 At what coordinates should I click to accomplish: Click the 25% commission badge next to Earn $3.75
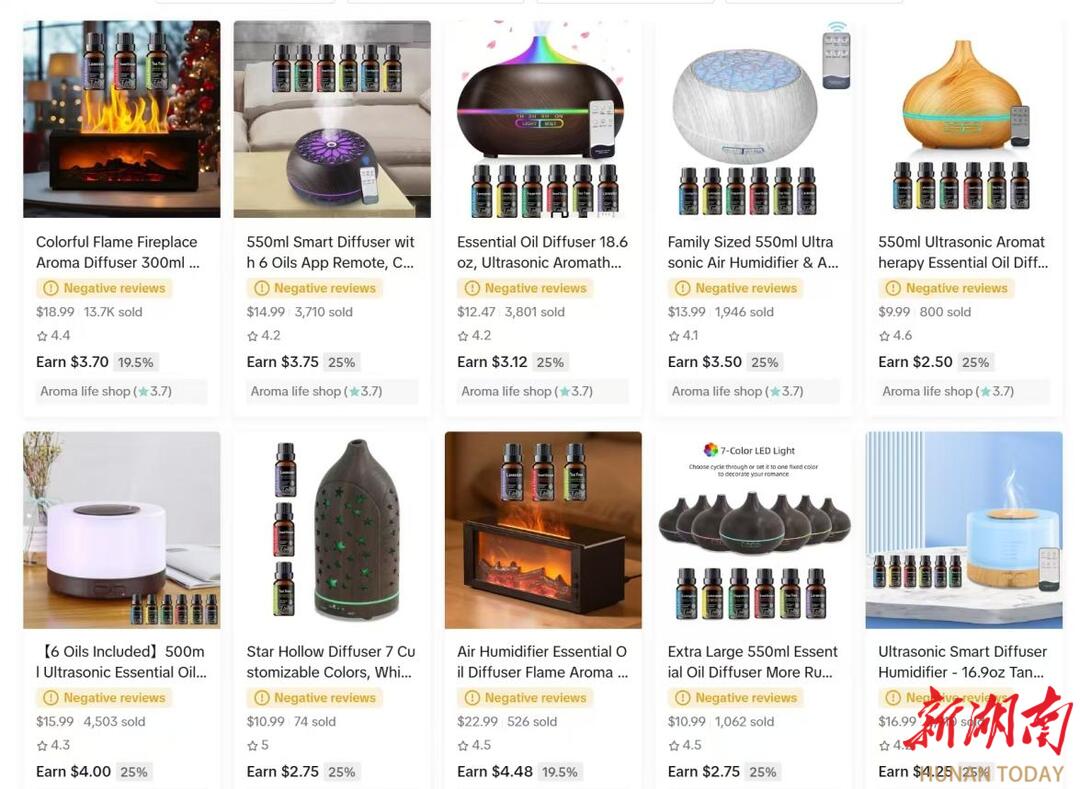click(x=342, y=362)
